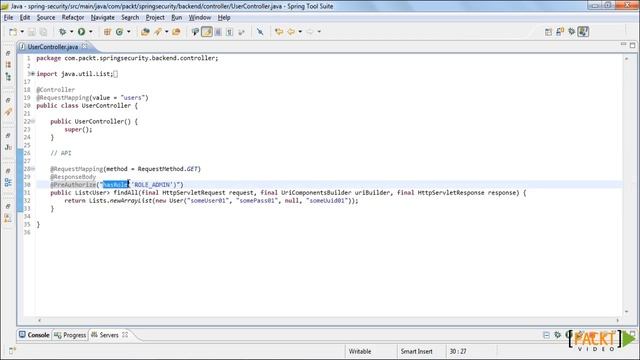The width and height of the screenshot is (640, 360).
Task: Collapse the UserController constructor fold
Action: point(33,121)
